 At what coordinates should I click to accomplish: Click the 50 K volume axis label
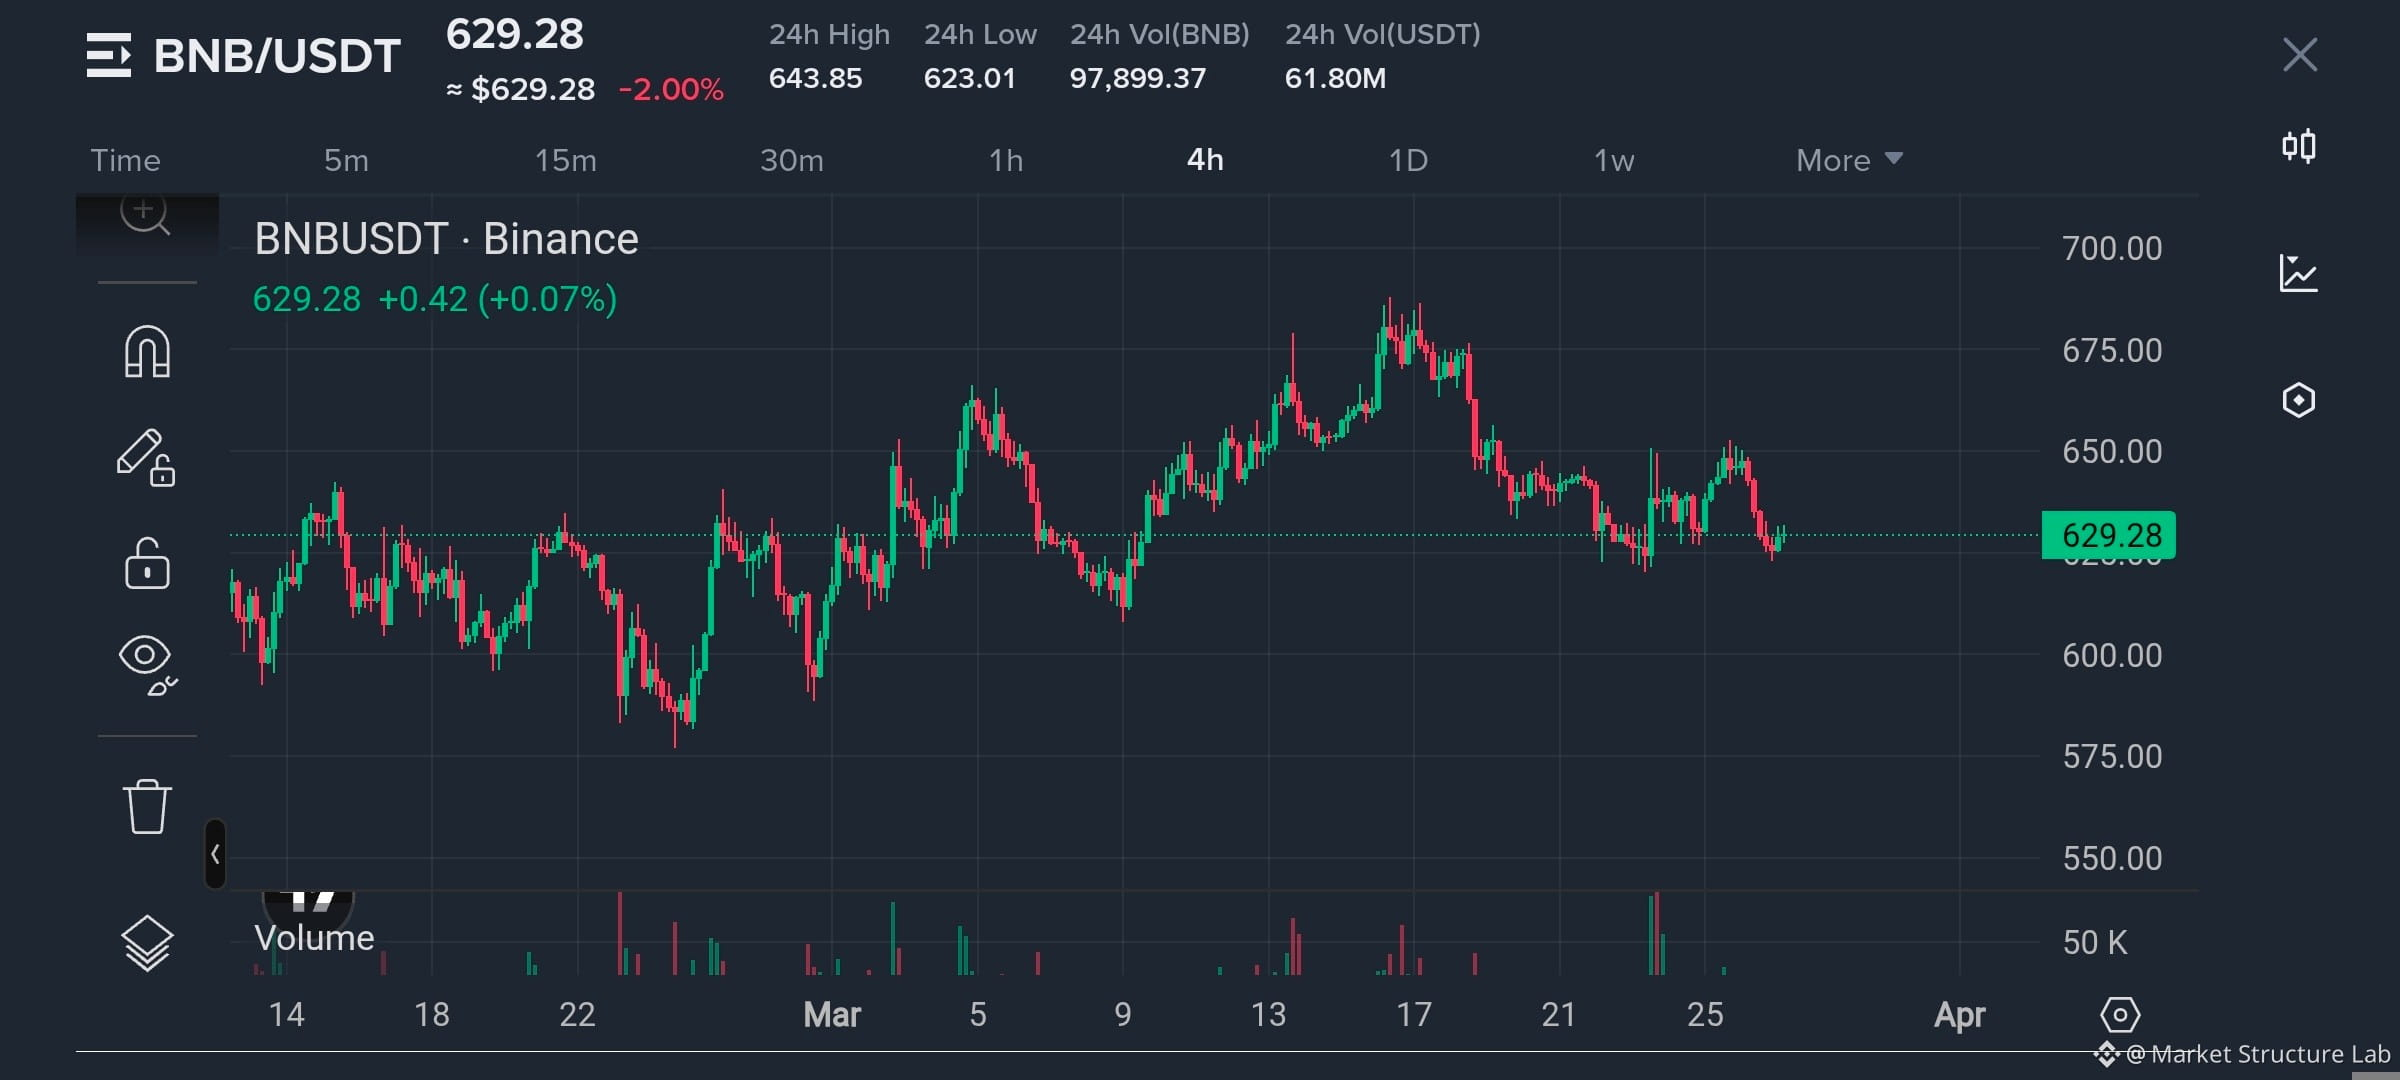[2095, 942]
